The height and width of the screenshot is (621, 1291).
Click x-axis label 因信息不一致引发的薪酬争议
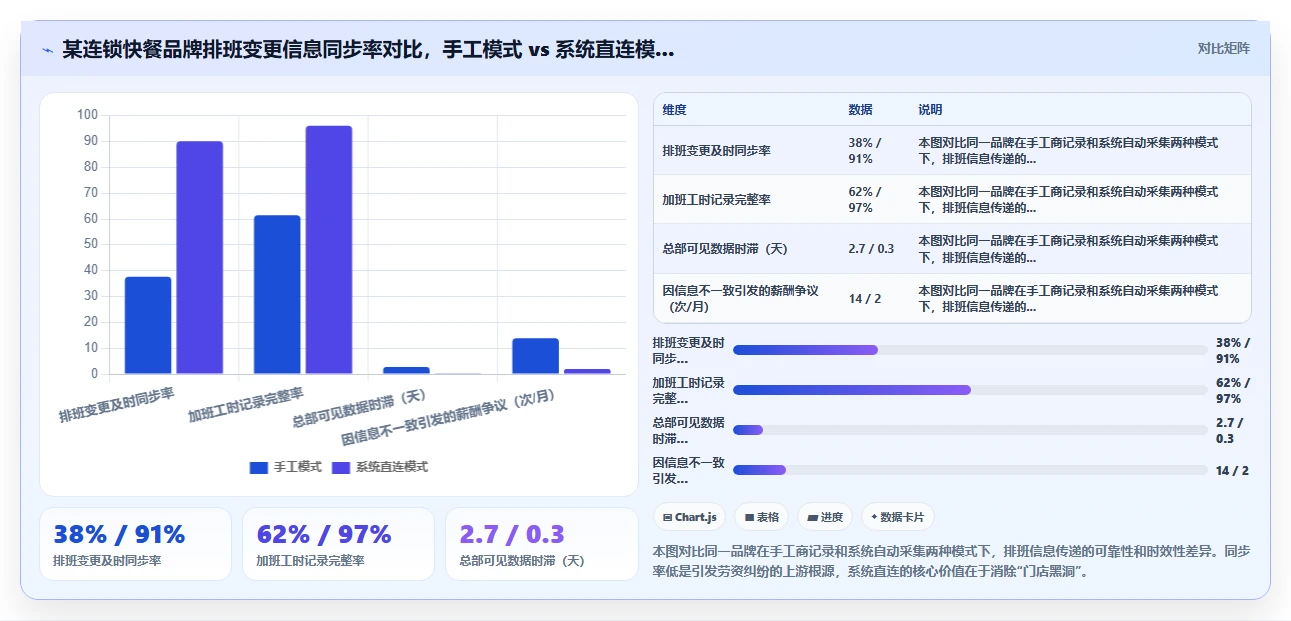[x=449, y=417]
